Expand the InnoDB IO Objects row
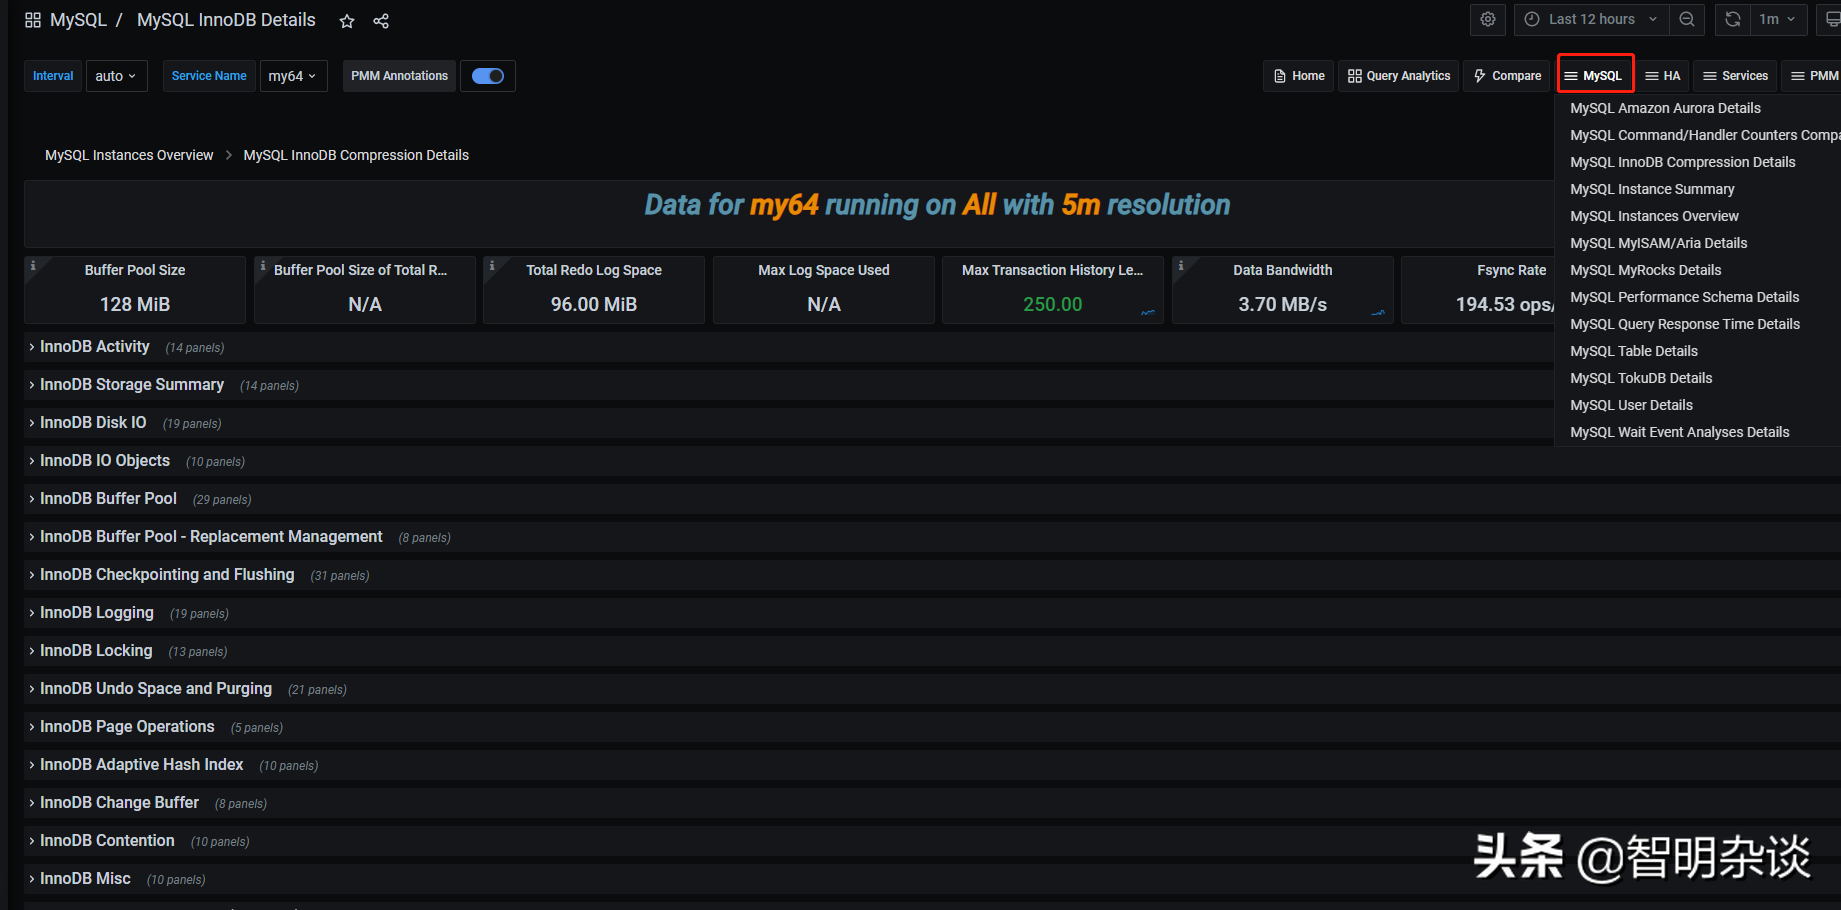This screenshot has width=1841, height=910. pos(105,461)
